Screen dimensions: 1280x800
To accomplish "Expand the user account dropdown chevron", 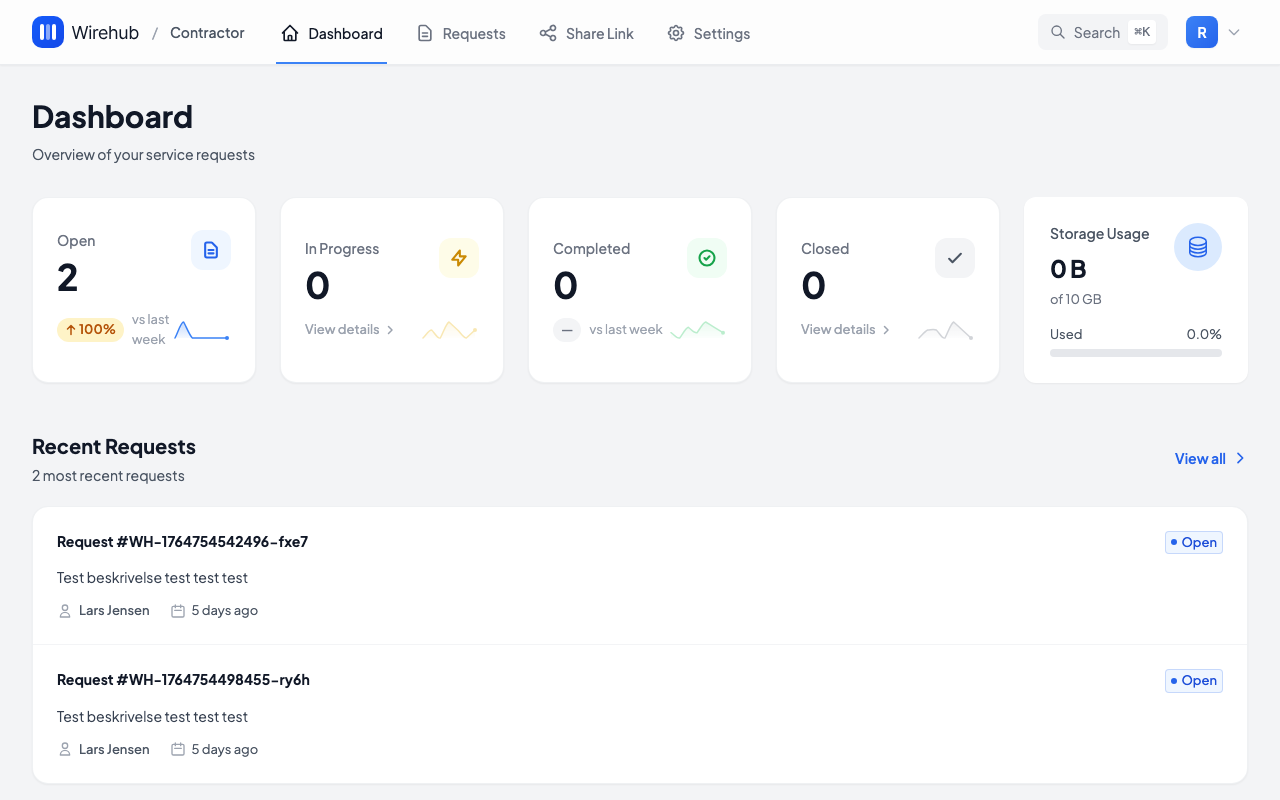I will point(1234,32).
